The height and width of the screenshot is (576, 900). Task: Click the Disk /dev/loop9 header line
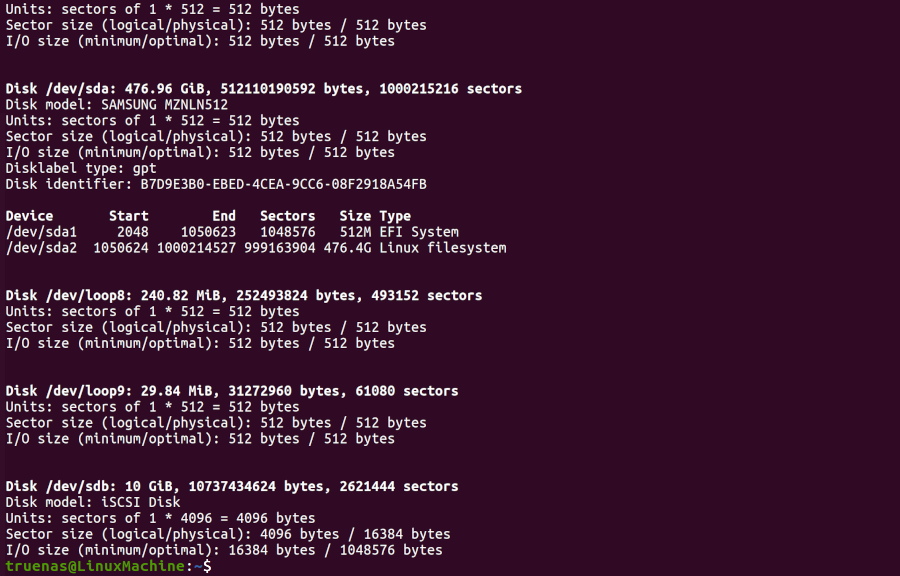(x=232, y=391)
